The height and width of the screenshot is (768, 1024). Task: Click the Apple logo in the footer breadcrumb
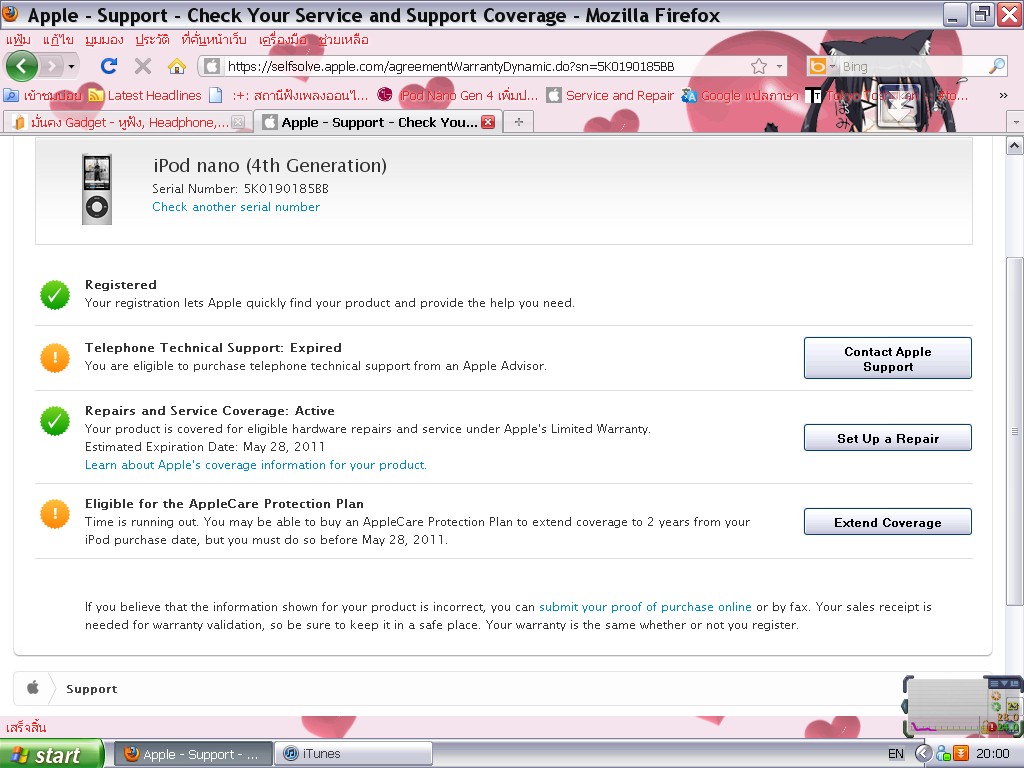(x=32, y=688)
